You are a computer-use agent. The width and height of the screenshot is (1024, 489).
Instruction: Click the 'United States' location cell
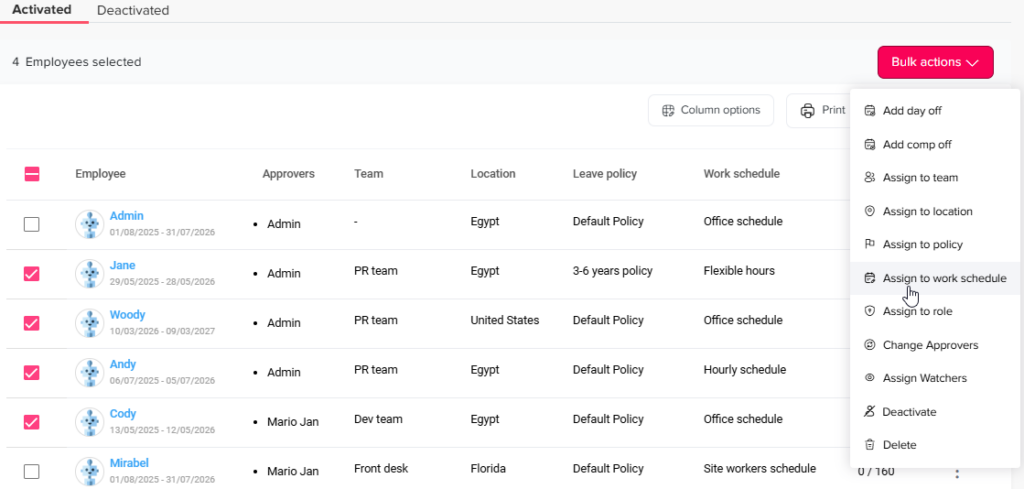505,320
